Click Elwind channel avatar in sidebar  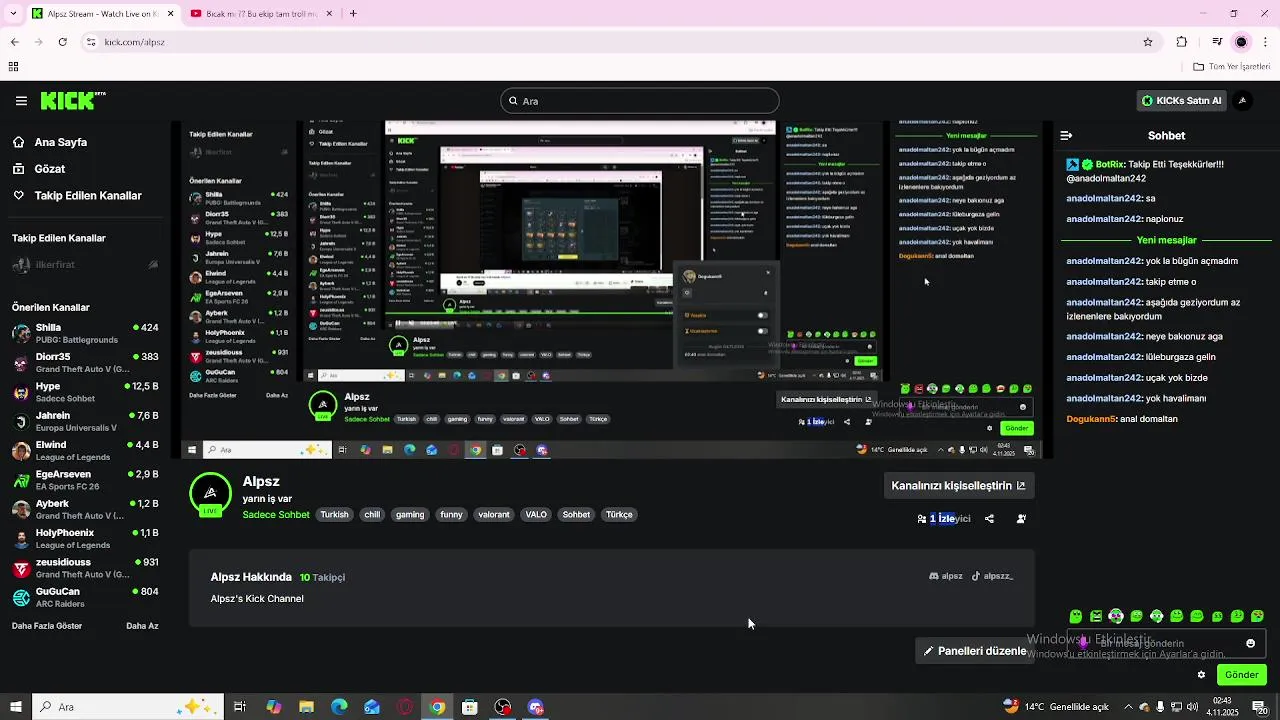click(21, 451)
